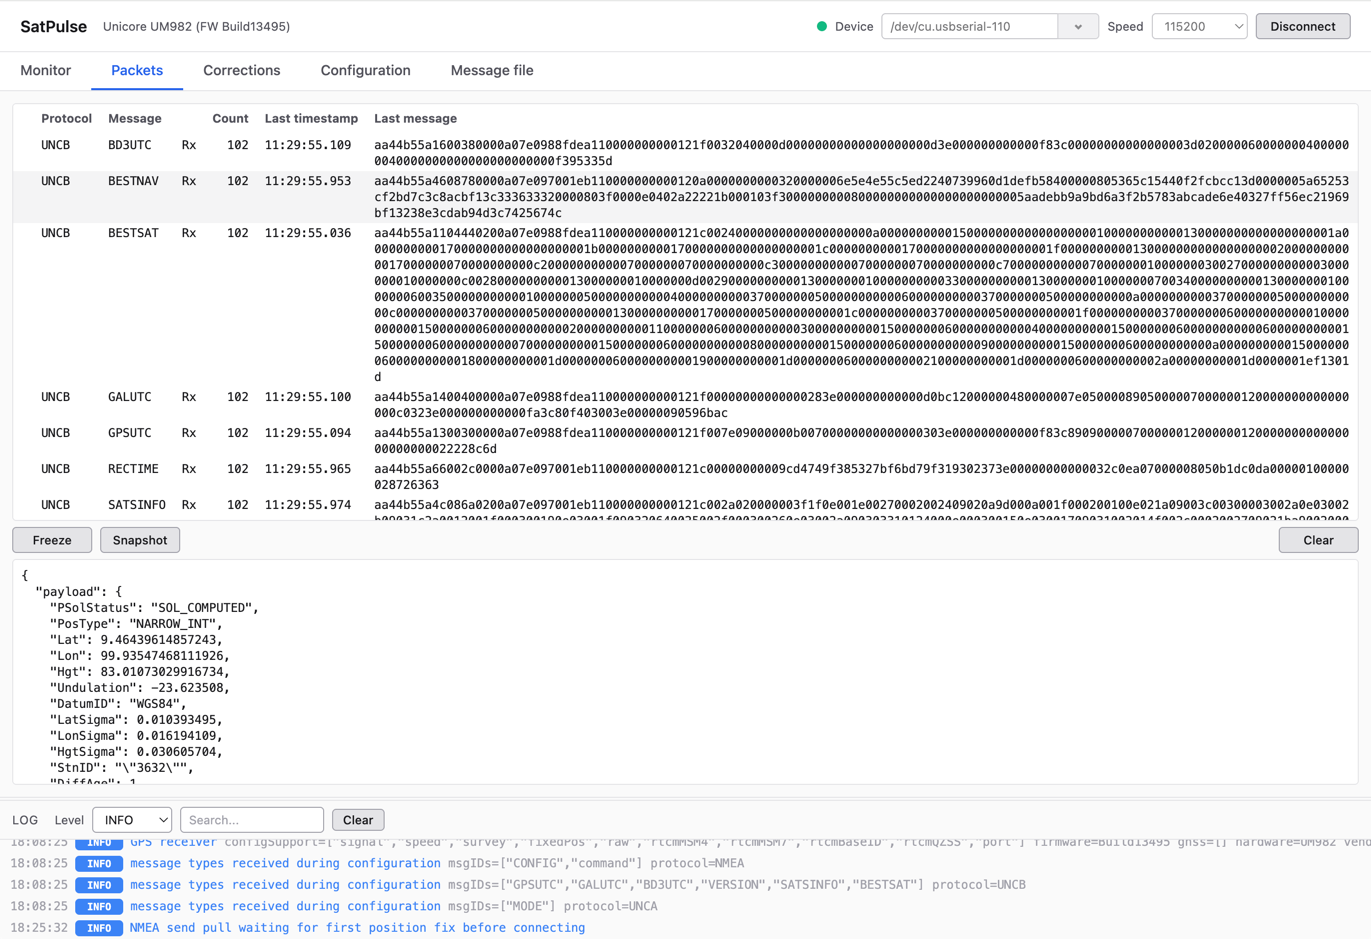The height and width of the screenshot is (939, 1371).
Task: Click the green connection status indicator
Action: (822, 27)
